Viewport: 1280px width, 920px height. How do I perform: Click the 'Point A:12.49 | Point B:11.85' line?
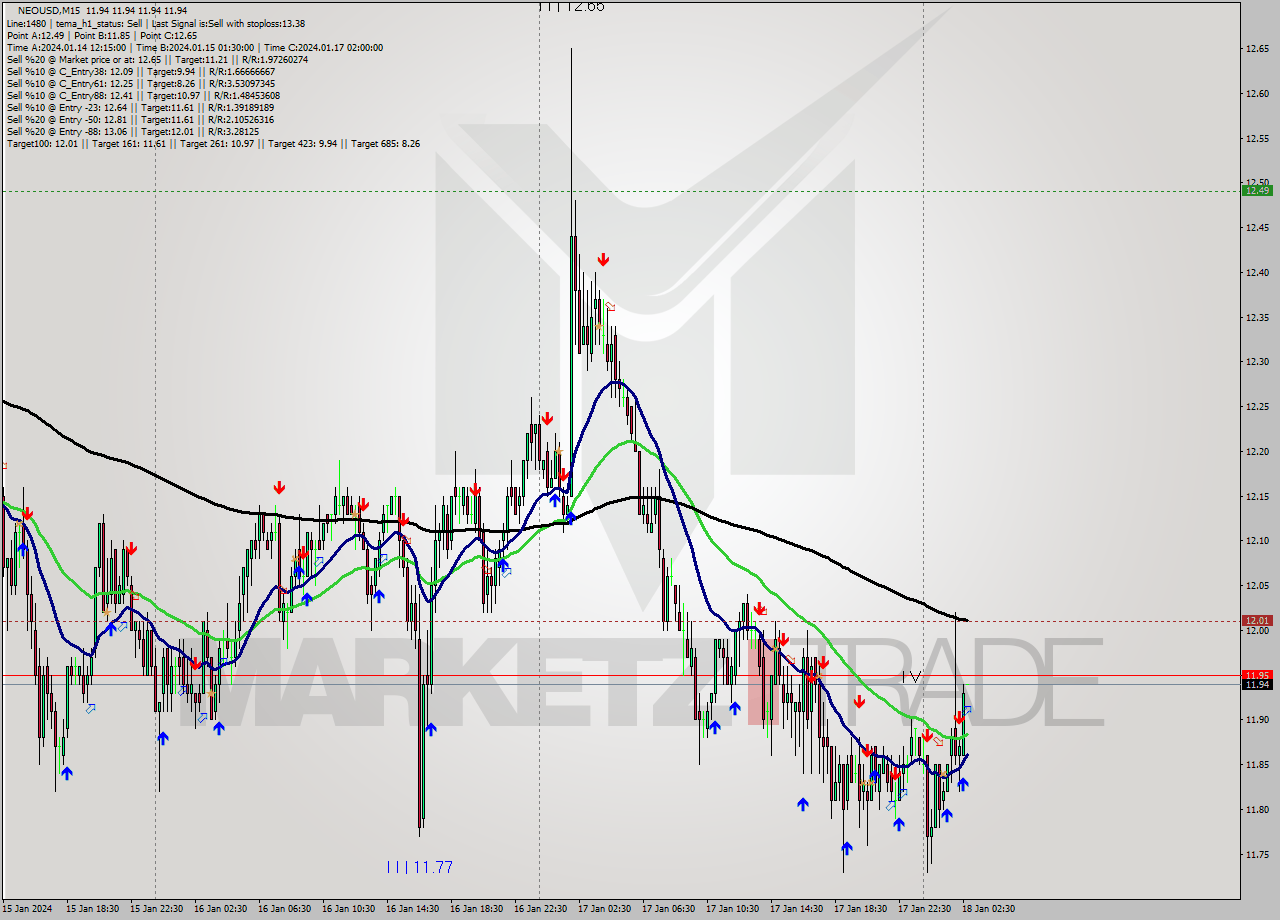tap(102, 35)
